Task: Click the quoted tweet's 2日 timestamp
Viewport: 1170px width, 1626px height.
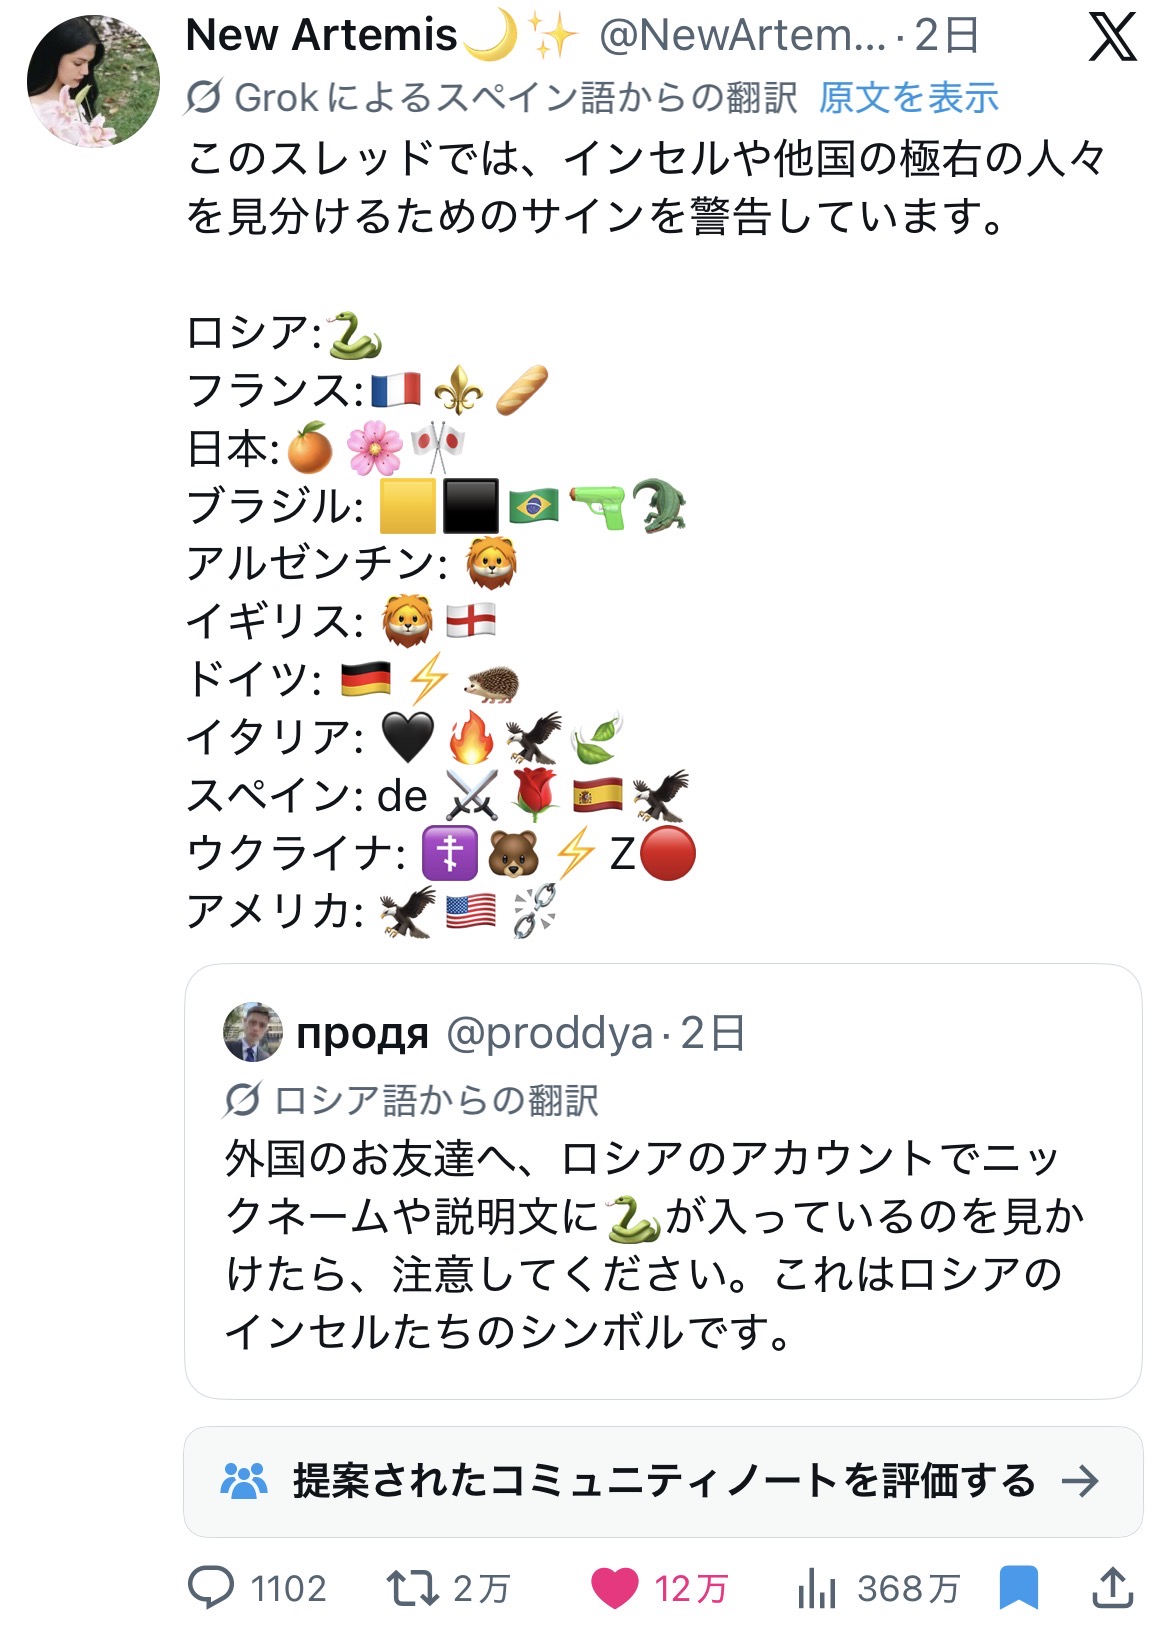Action: click(x=713, y=1033)
